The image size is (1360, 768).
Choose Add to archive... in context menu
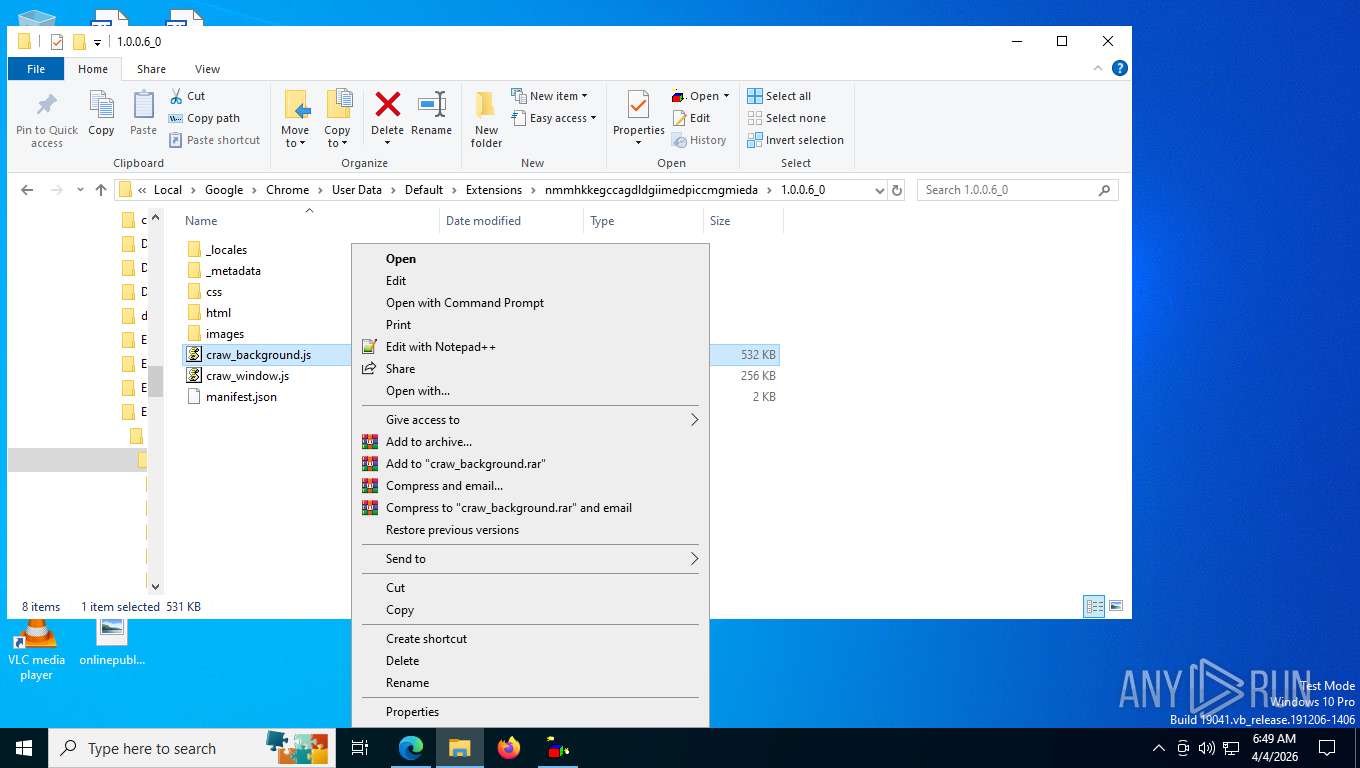pyautogui.click(x=530, y=442)
